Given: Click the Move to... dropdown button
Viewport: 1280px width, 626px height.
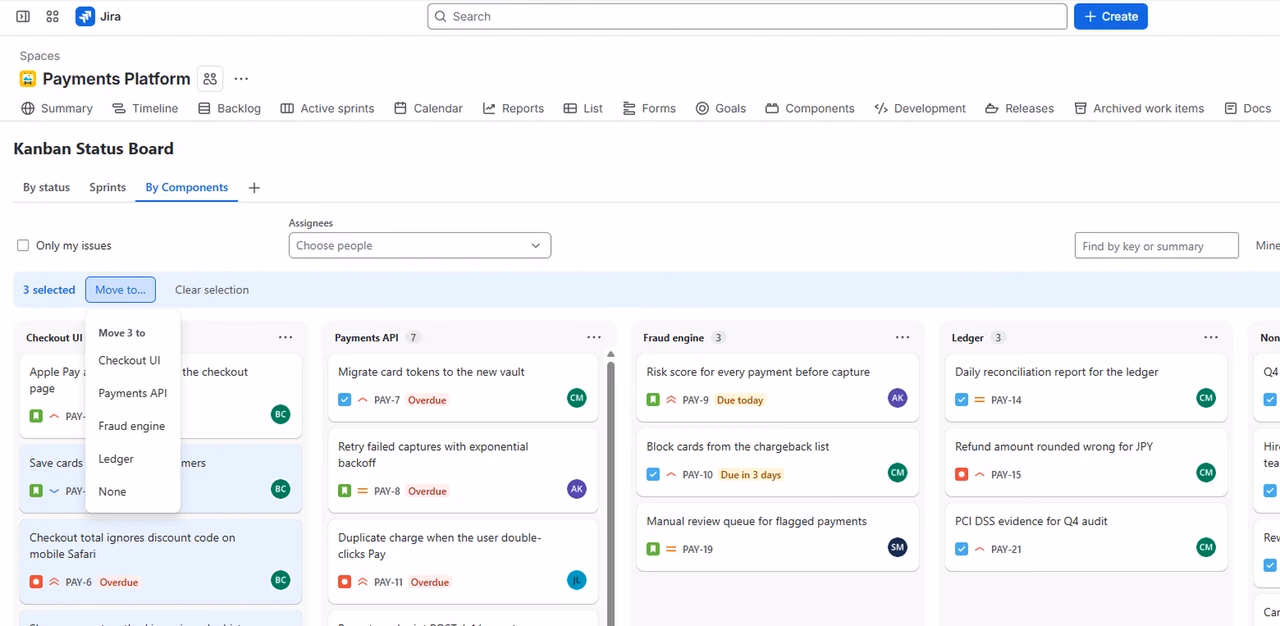Looking at the screenshot, I should pos(120,290).
